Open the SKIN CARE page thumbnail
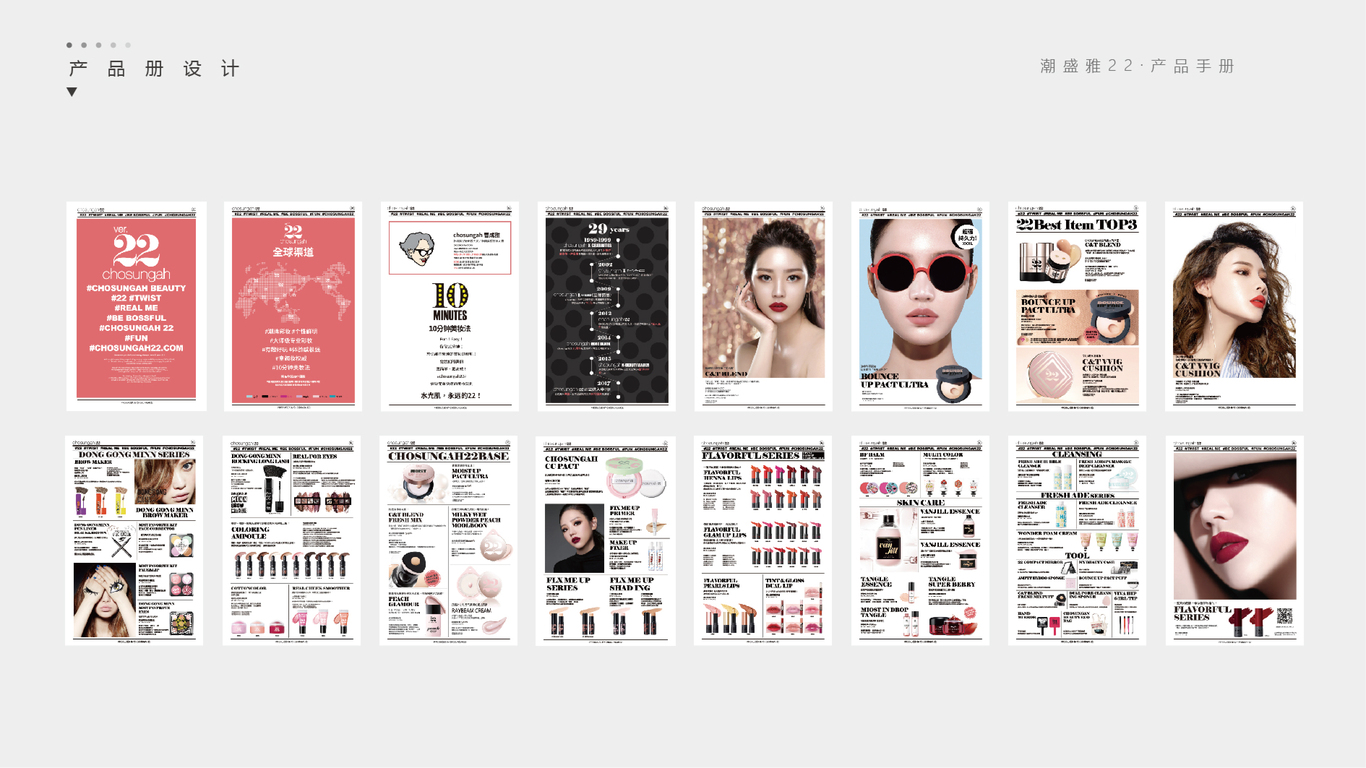The width and height of the screenshot is (1366, 768). coord(920,540)
